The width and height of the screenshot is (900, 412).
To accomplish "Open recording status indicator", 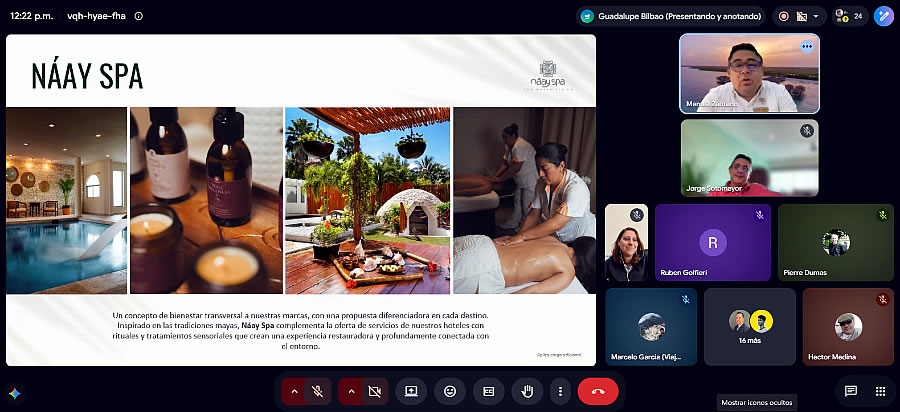I will pos(783,16).
